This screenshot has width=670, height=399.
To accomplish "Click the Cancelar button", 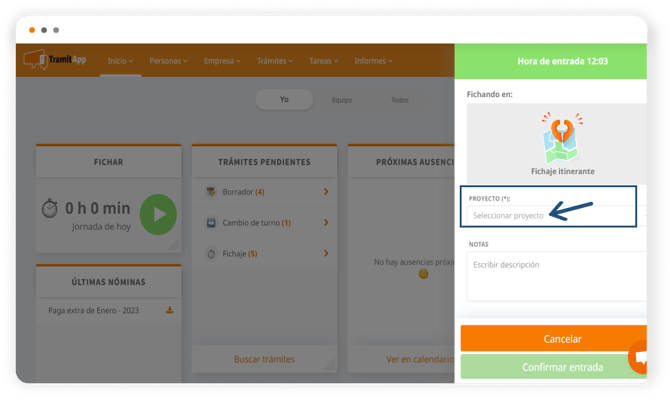I will tap(554, 339).
